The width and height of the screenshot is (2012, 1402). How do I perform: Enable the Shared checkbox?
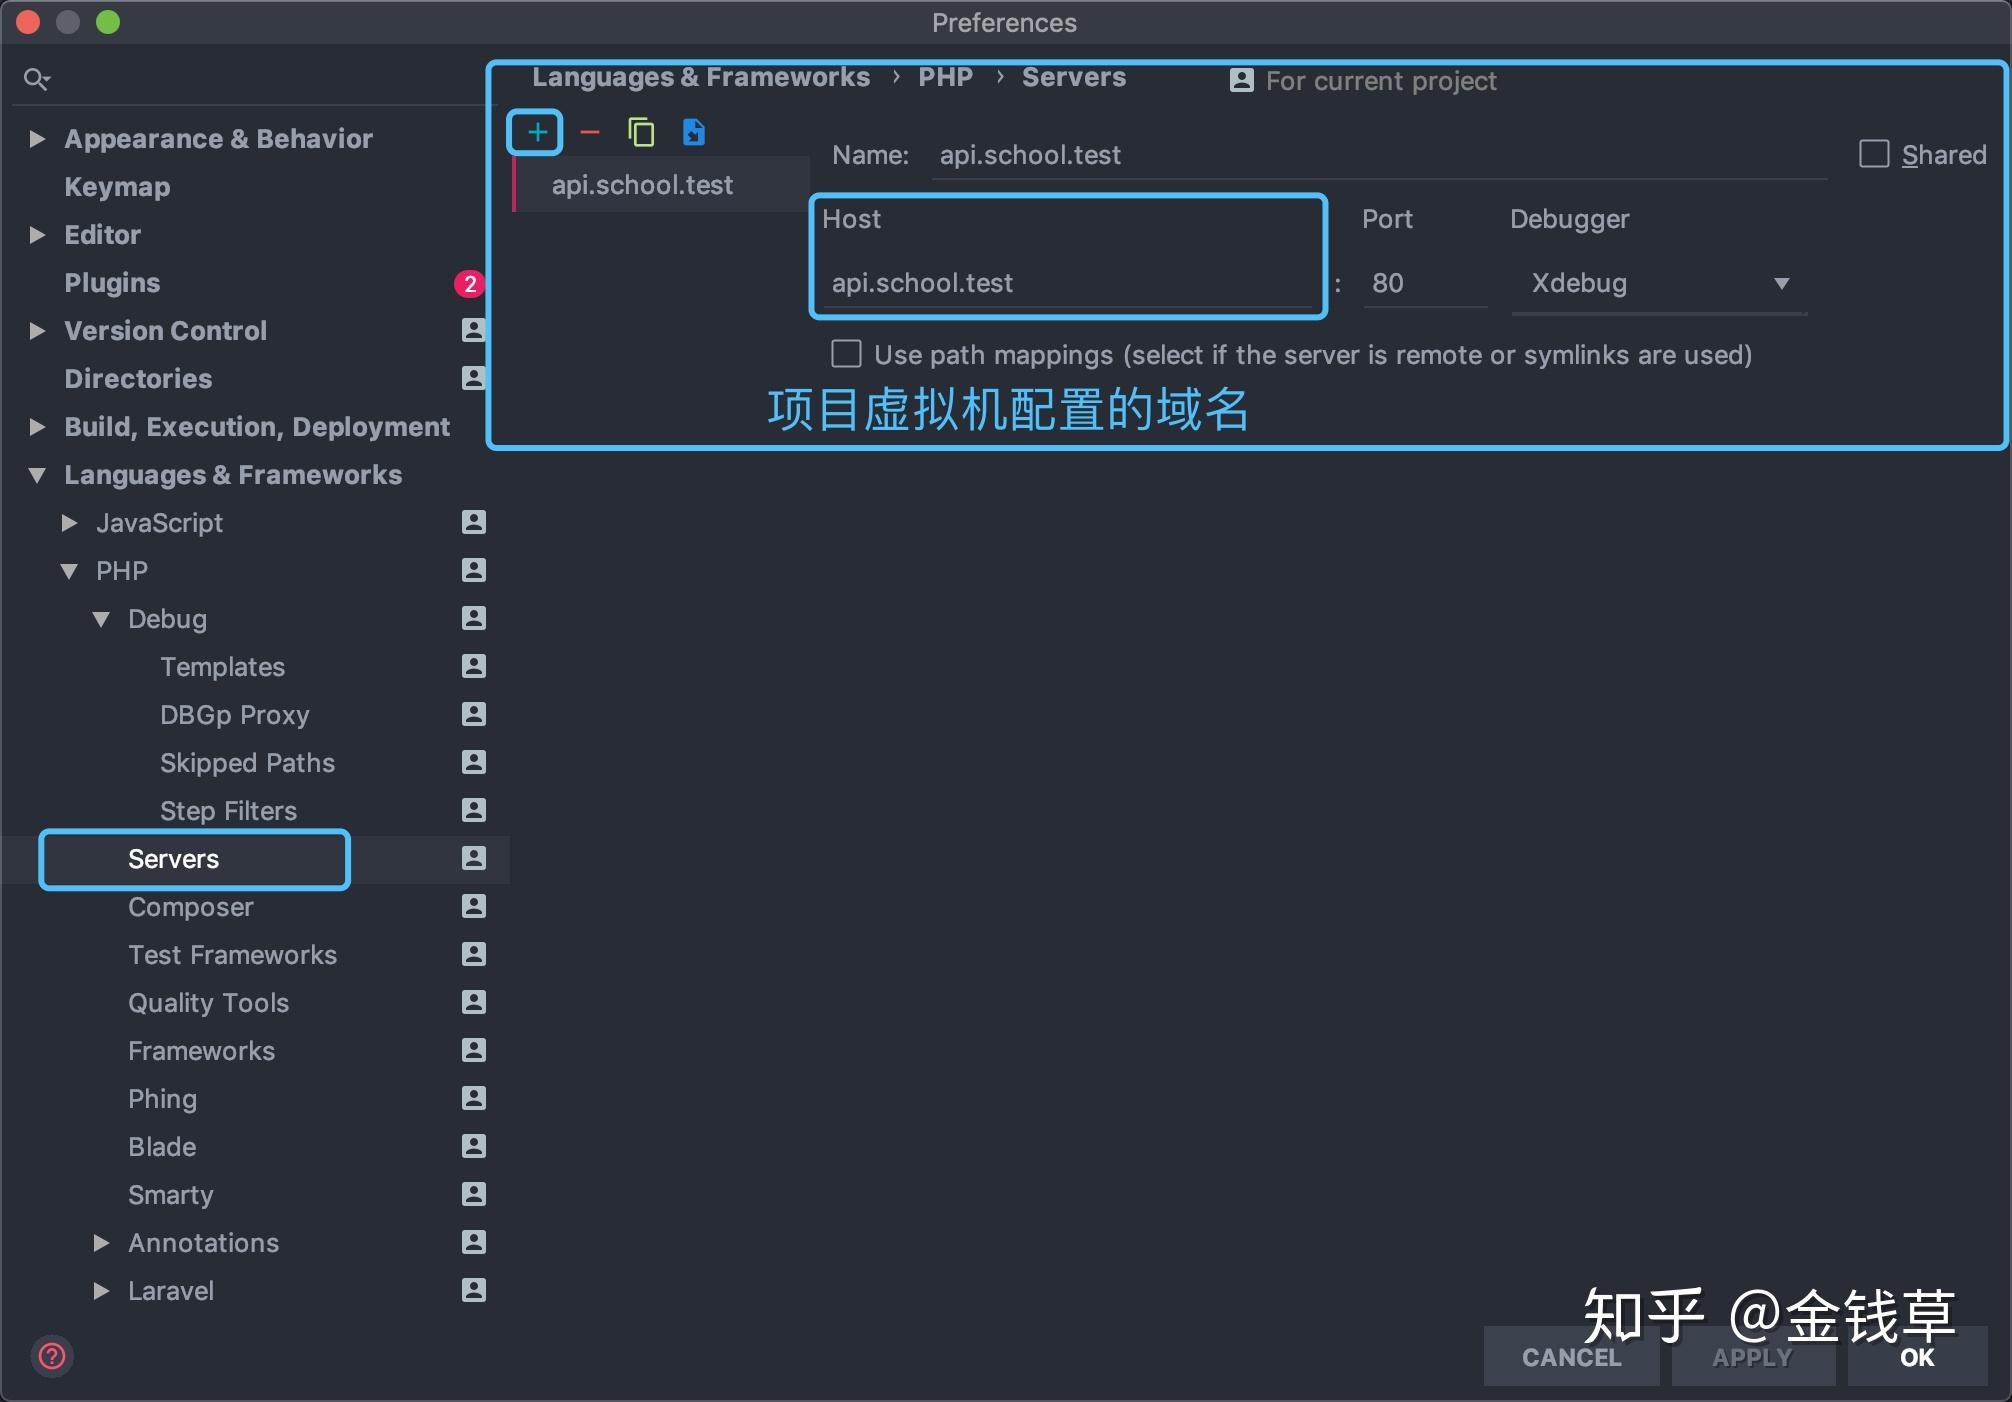(1874, 153)
